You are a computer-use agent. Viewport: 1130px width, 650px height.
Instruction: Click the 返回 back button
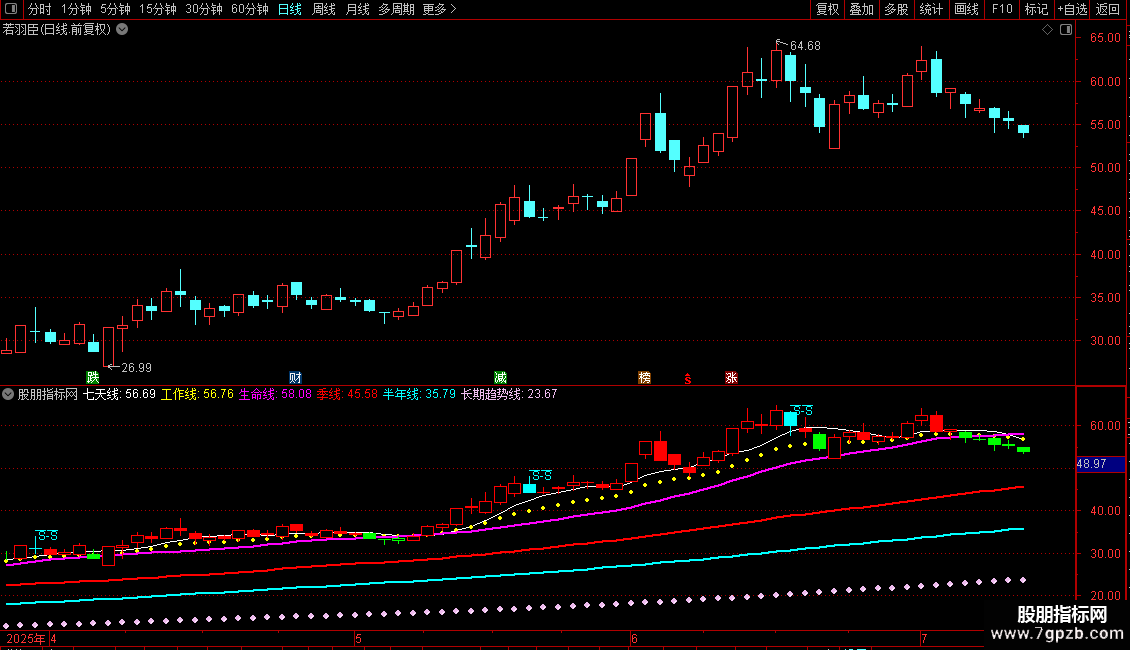(x=1108, y=9)
